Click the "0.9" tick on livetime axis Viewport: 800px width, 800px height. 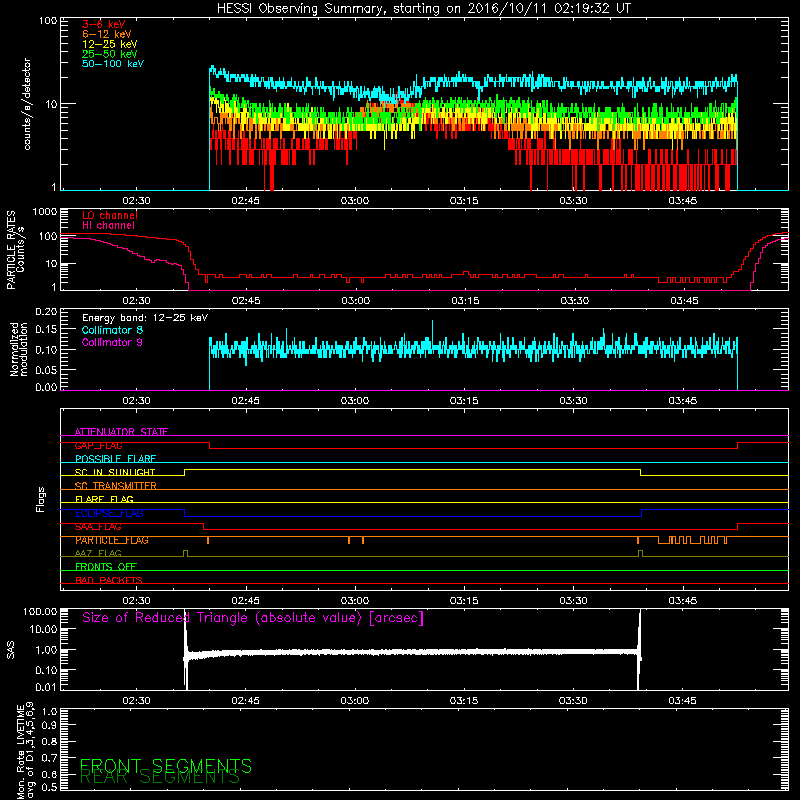click(x=49, y=726)
